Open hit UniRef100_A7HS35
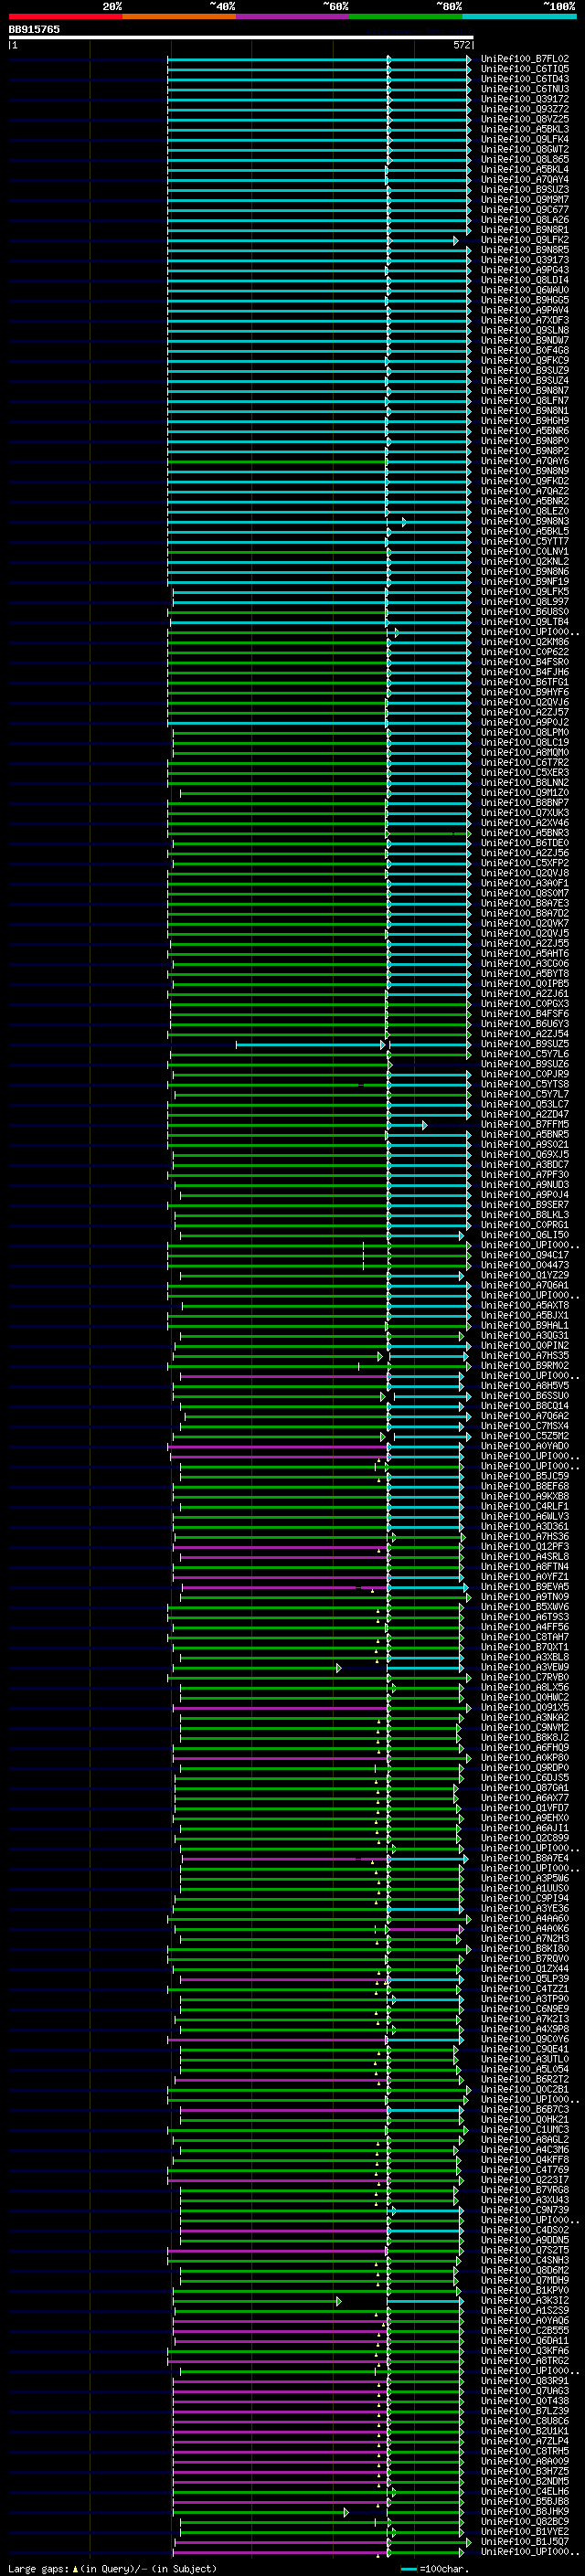585x2576 pixels. point(525,1355)
